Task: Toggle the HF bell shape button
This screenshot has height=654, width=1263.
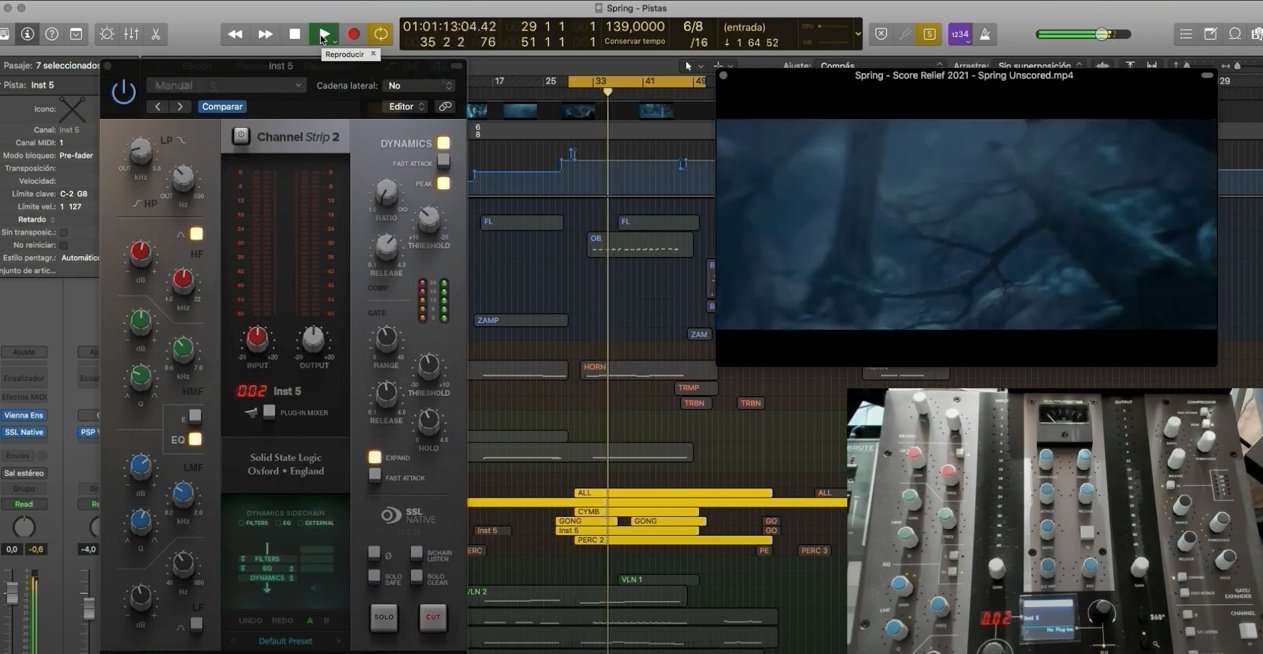Action: tap(196, 234)
